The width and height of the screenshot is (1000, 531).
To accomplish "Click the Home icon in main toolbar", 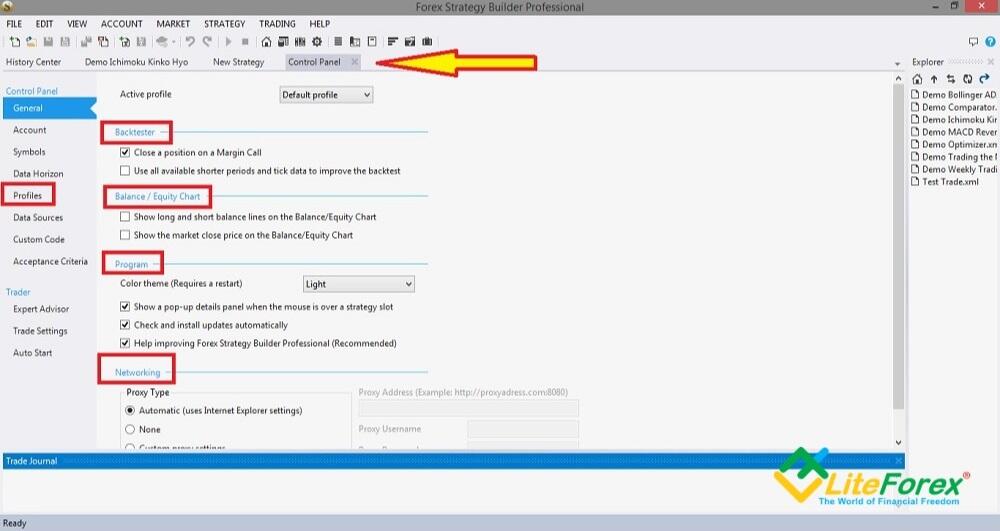I will (266, 42).
